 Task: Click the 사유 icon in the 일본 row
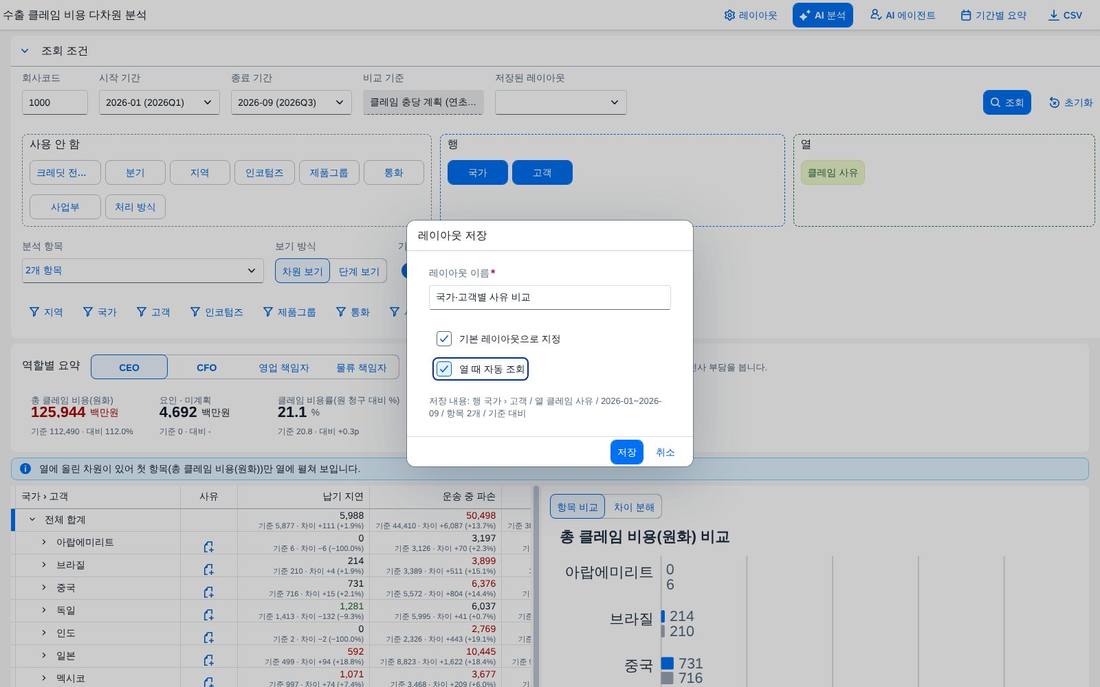click(x=208, y=660)
